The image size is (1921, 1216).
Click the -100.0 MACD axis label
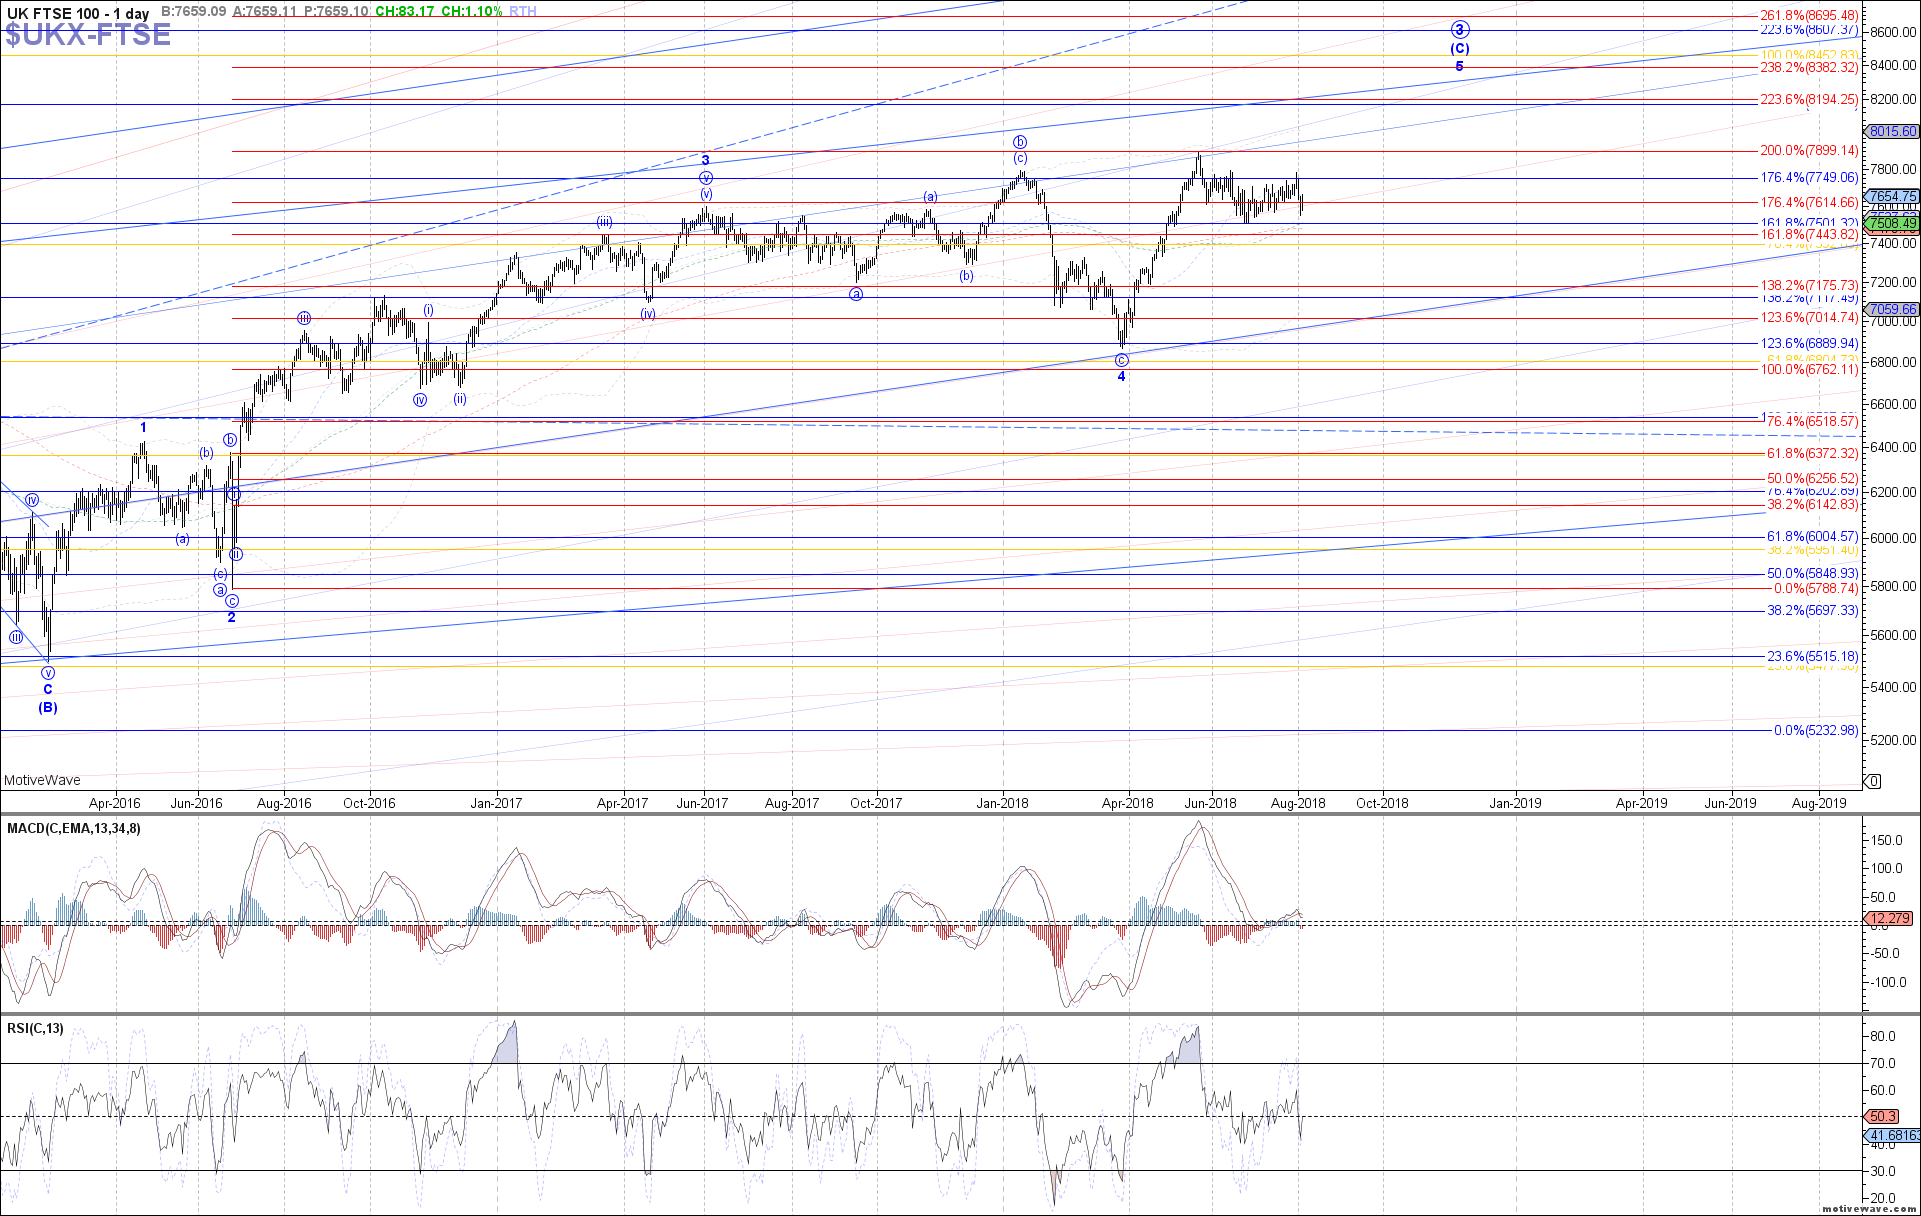click(x=1886, y=983)
